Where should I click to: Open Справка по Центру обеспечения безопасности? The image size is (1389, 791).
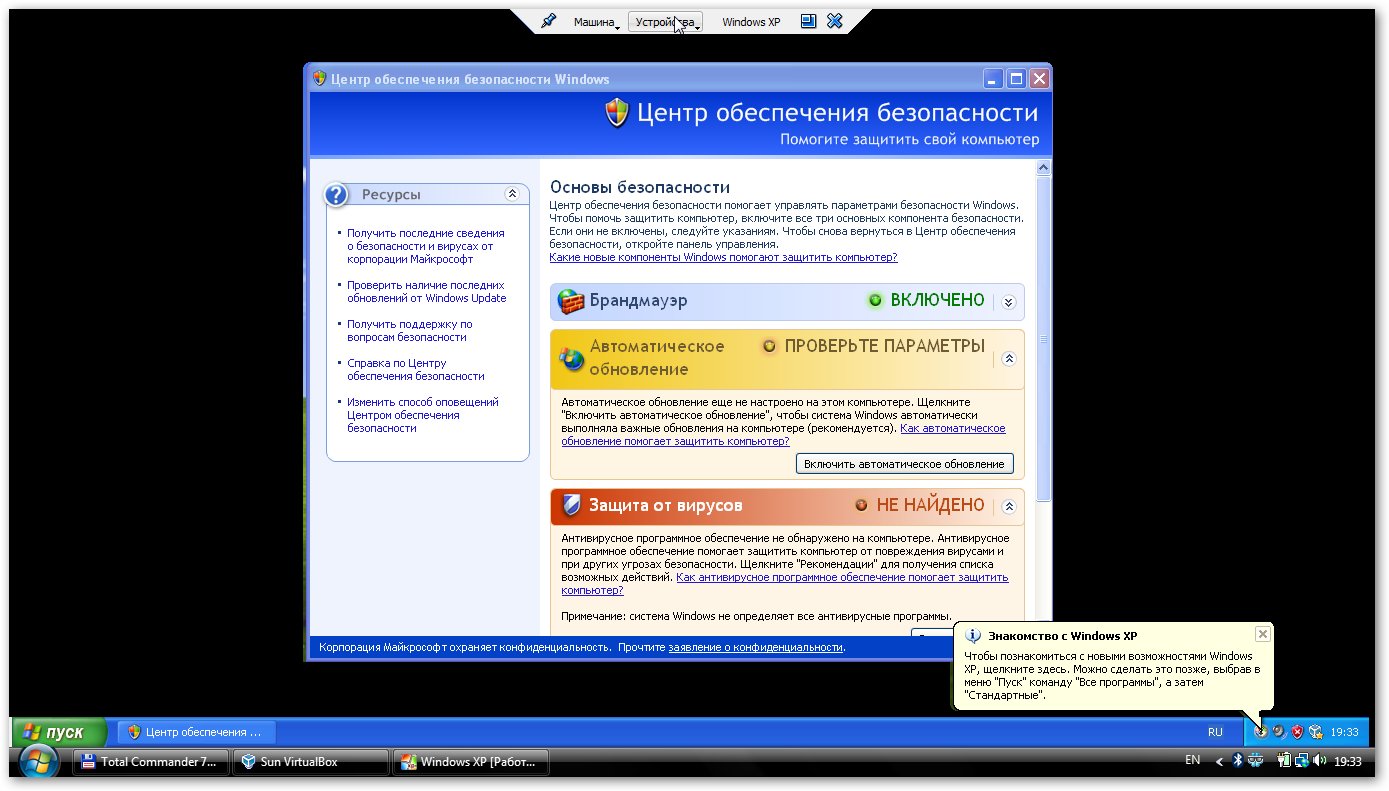[x=416, y=370]
